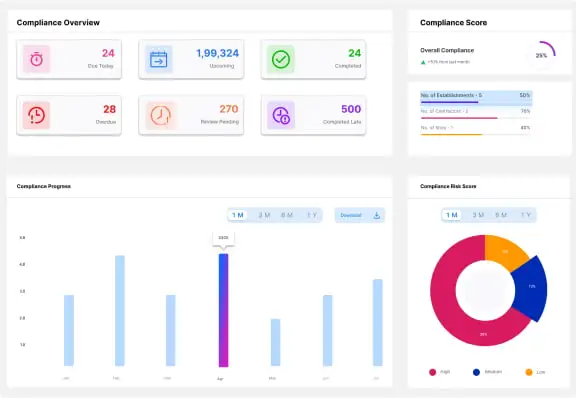The height and width of the screenshot is (398, 576).
Task: Choose 1 Y in Compliance Risk Score
Action: (526, 215)
